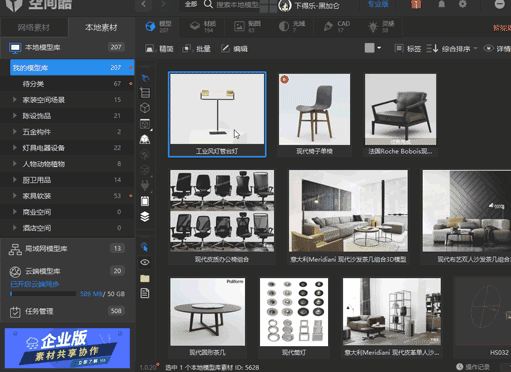Select the 我的模型库 entry
Viewport: 511px width, 372px height.
[x=72, y=68]
